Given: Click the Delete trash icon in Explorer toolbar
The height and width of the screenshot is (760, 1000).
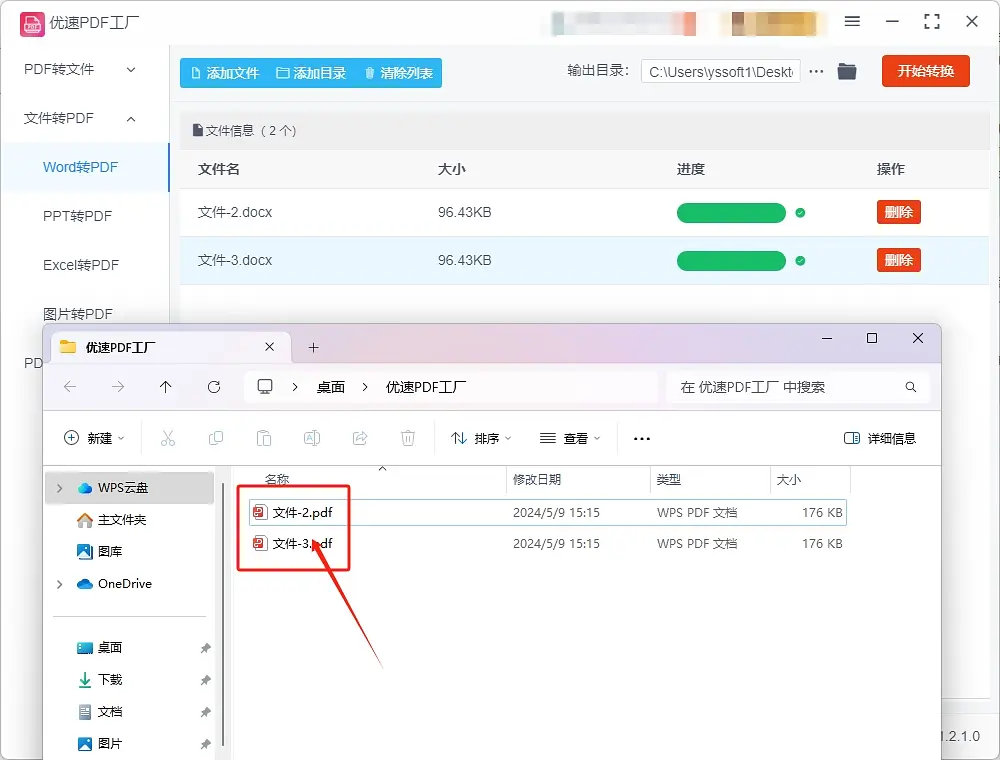Looking at the screenshot, I should coord(408,439).
